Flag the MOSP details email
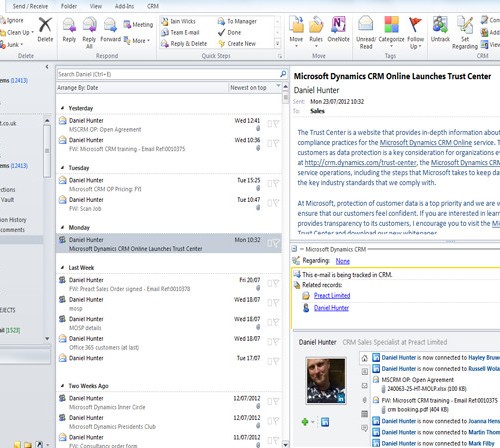The height and width of the screenshot is (448, 500). tap(276, 322)
